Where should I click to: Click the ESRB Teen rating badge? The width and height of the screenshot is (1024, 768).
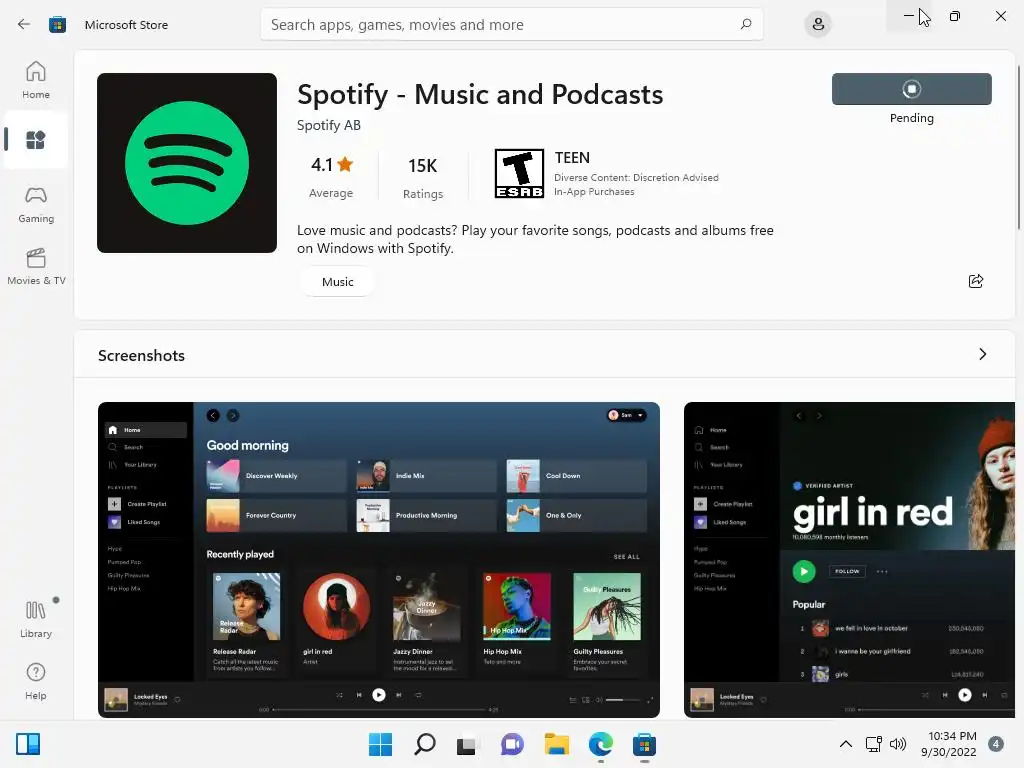coord(519,174)
